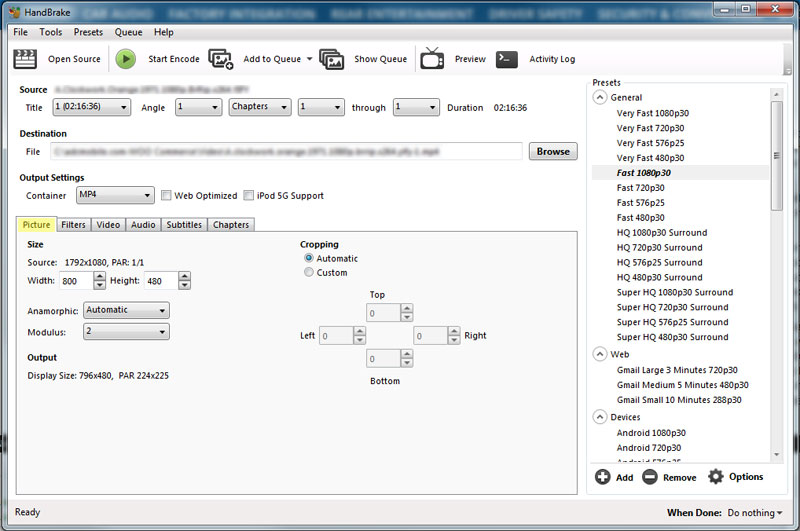Click the HandBrake app icon in title bar

coord(14,12)
